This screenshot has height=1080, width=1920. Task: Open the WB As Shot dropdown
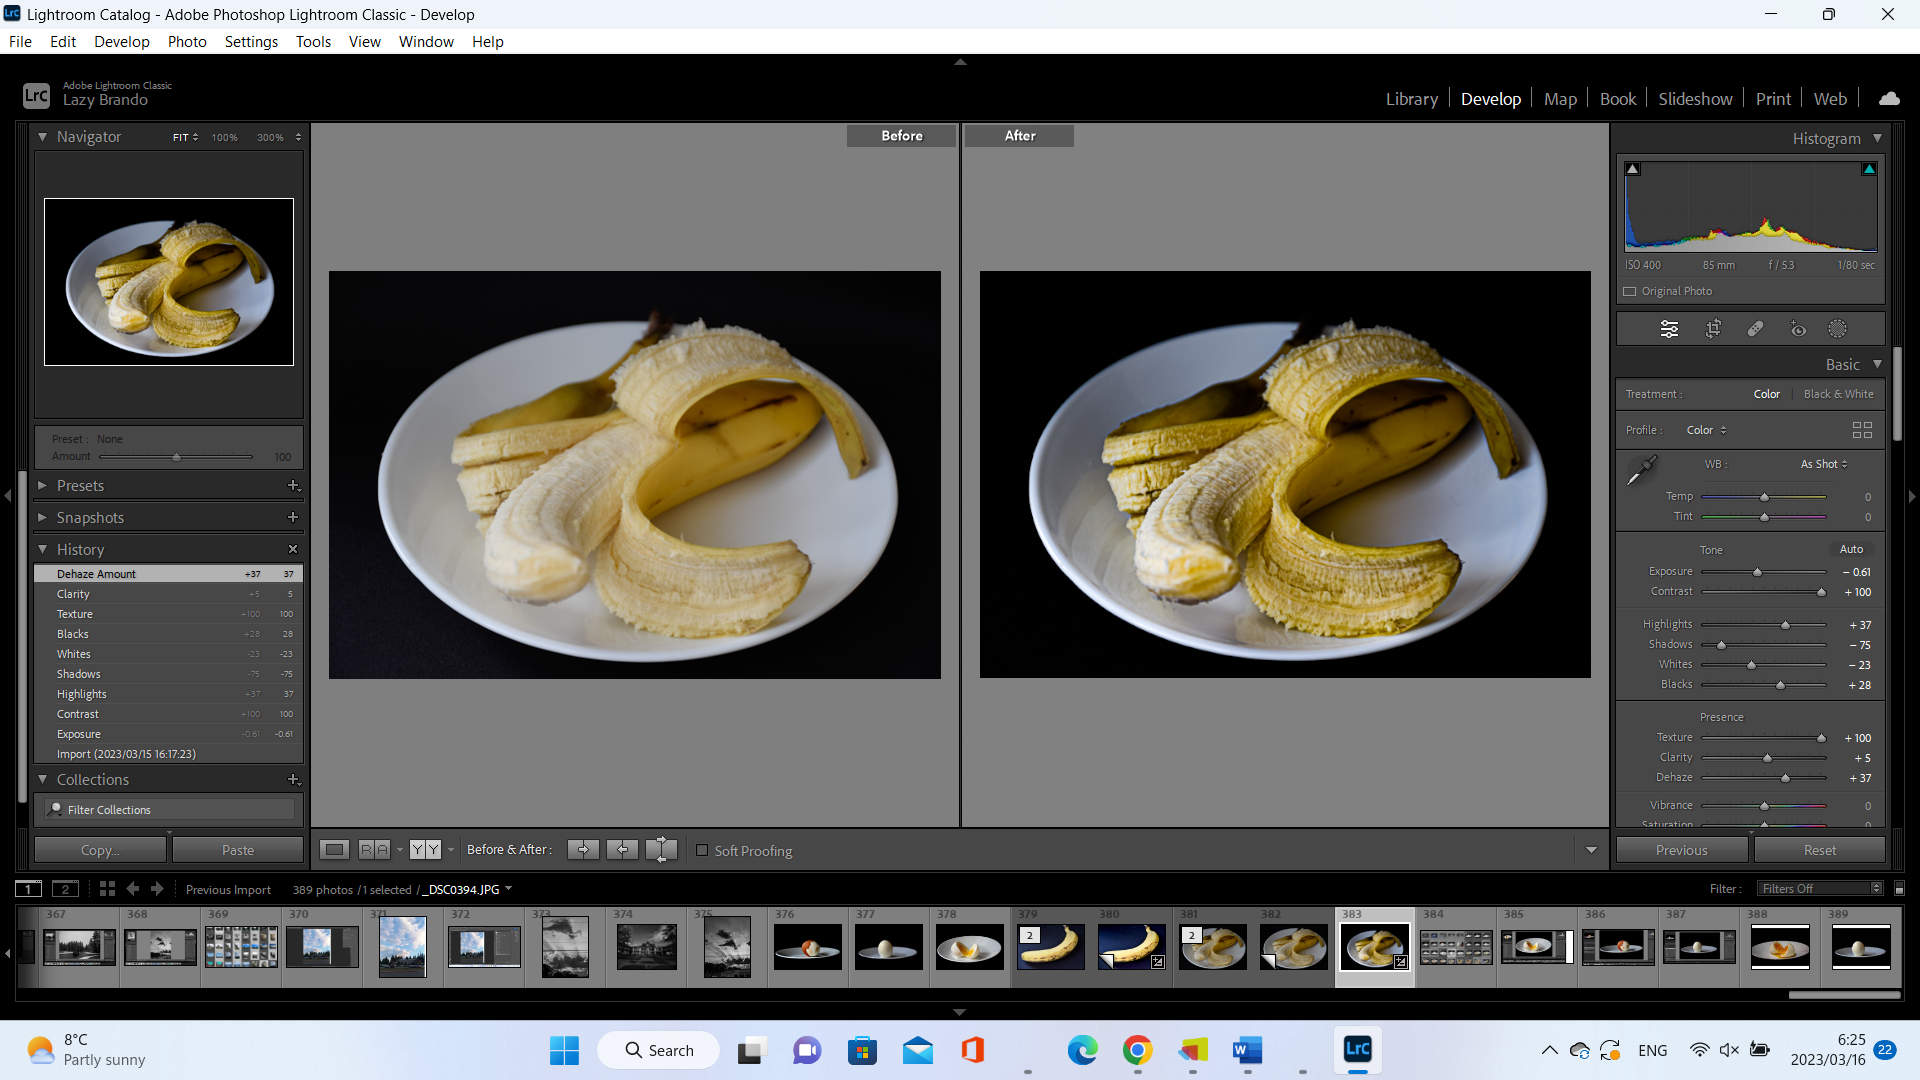click(x=1824, y=464)
